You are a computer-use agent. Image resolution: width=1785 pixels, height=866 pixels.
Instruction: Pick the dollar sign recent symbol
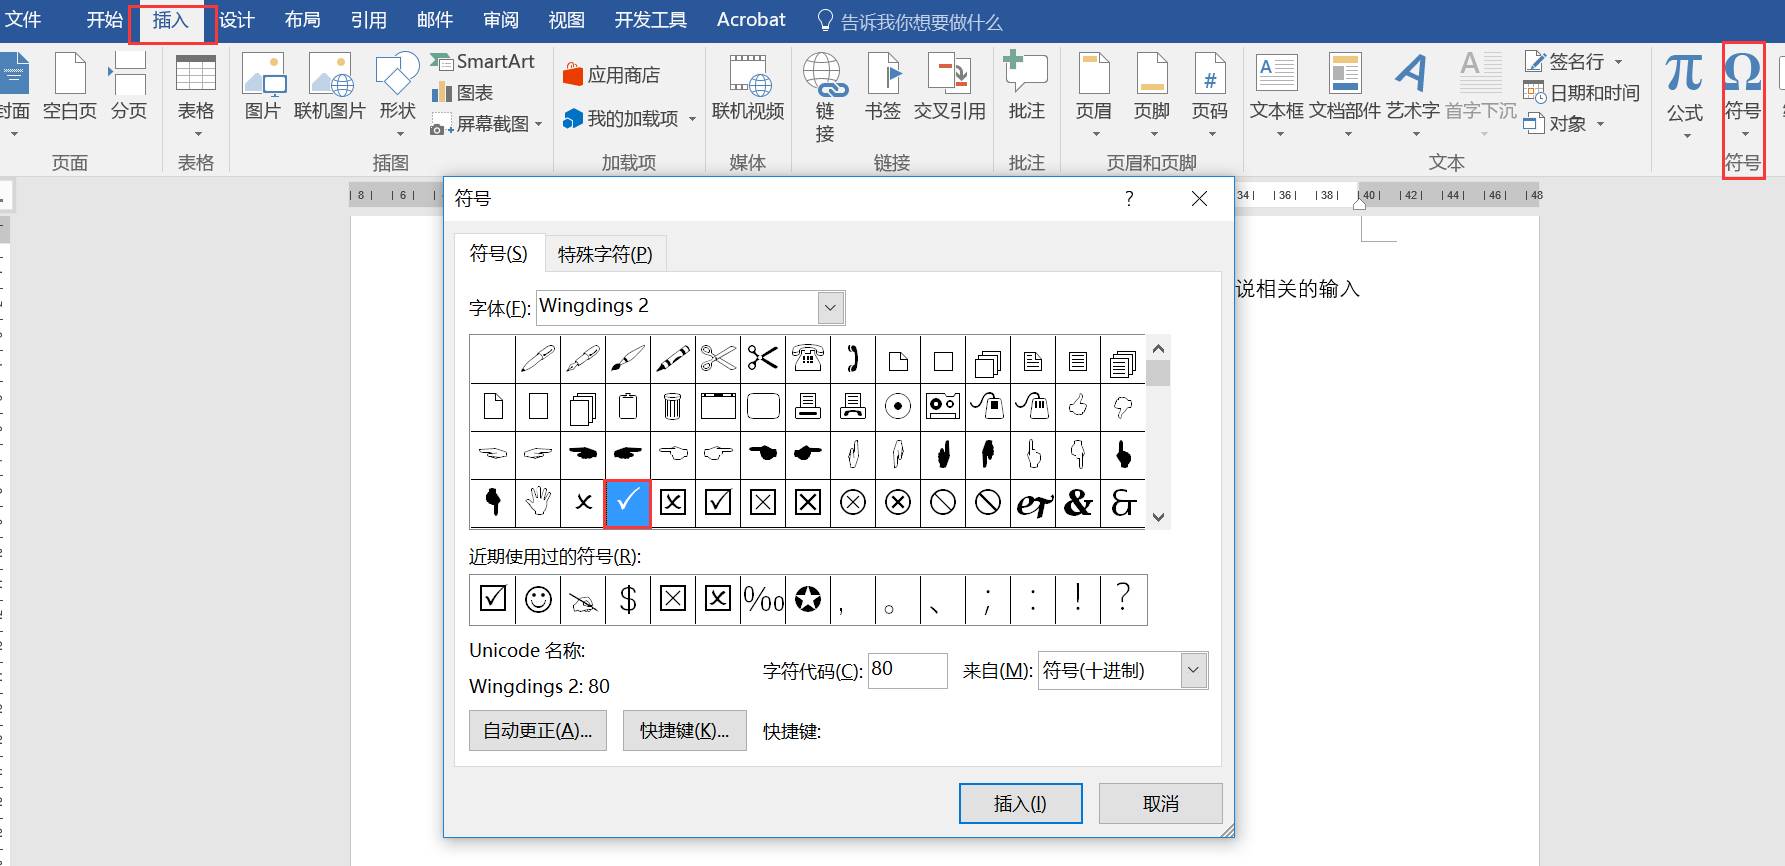(628, 599)
